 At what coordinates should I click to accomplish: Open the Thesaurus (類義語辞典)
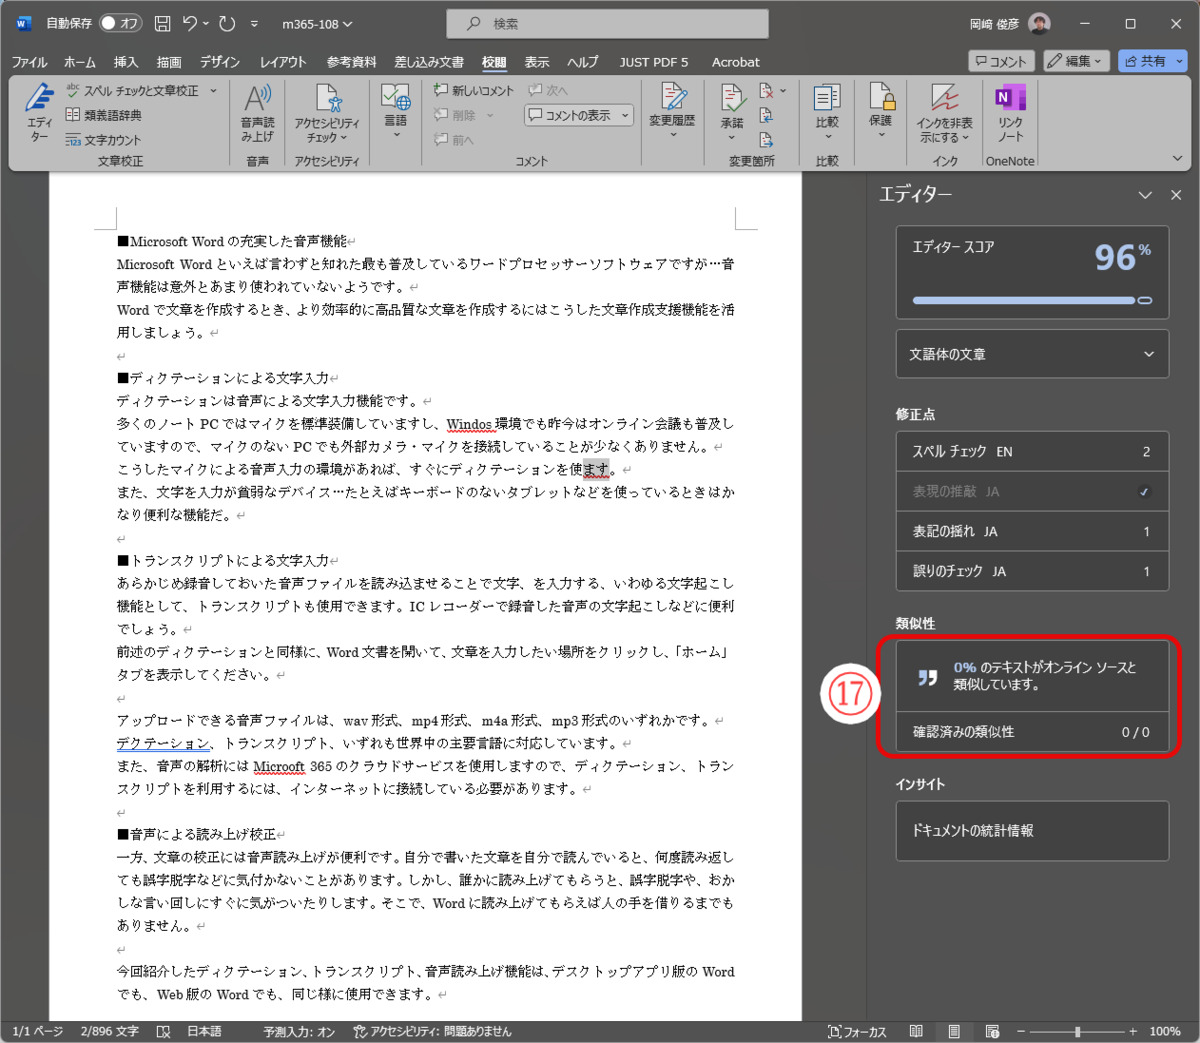tap(103, 115)
